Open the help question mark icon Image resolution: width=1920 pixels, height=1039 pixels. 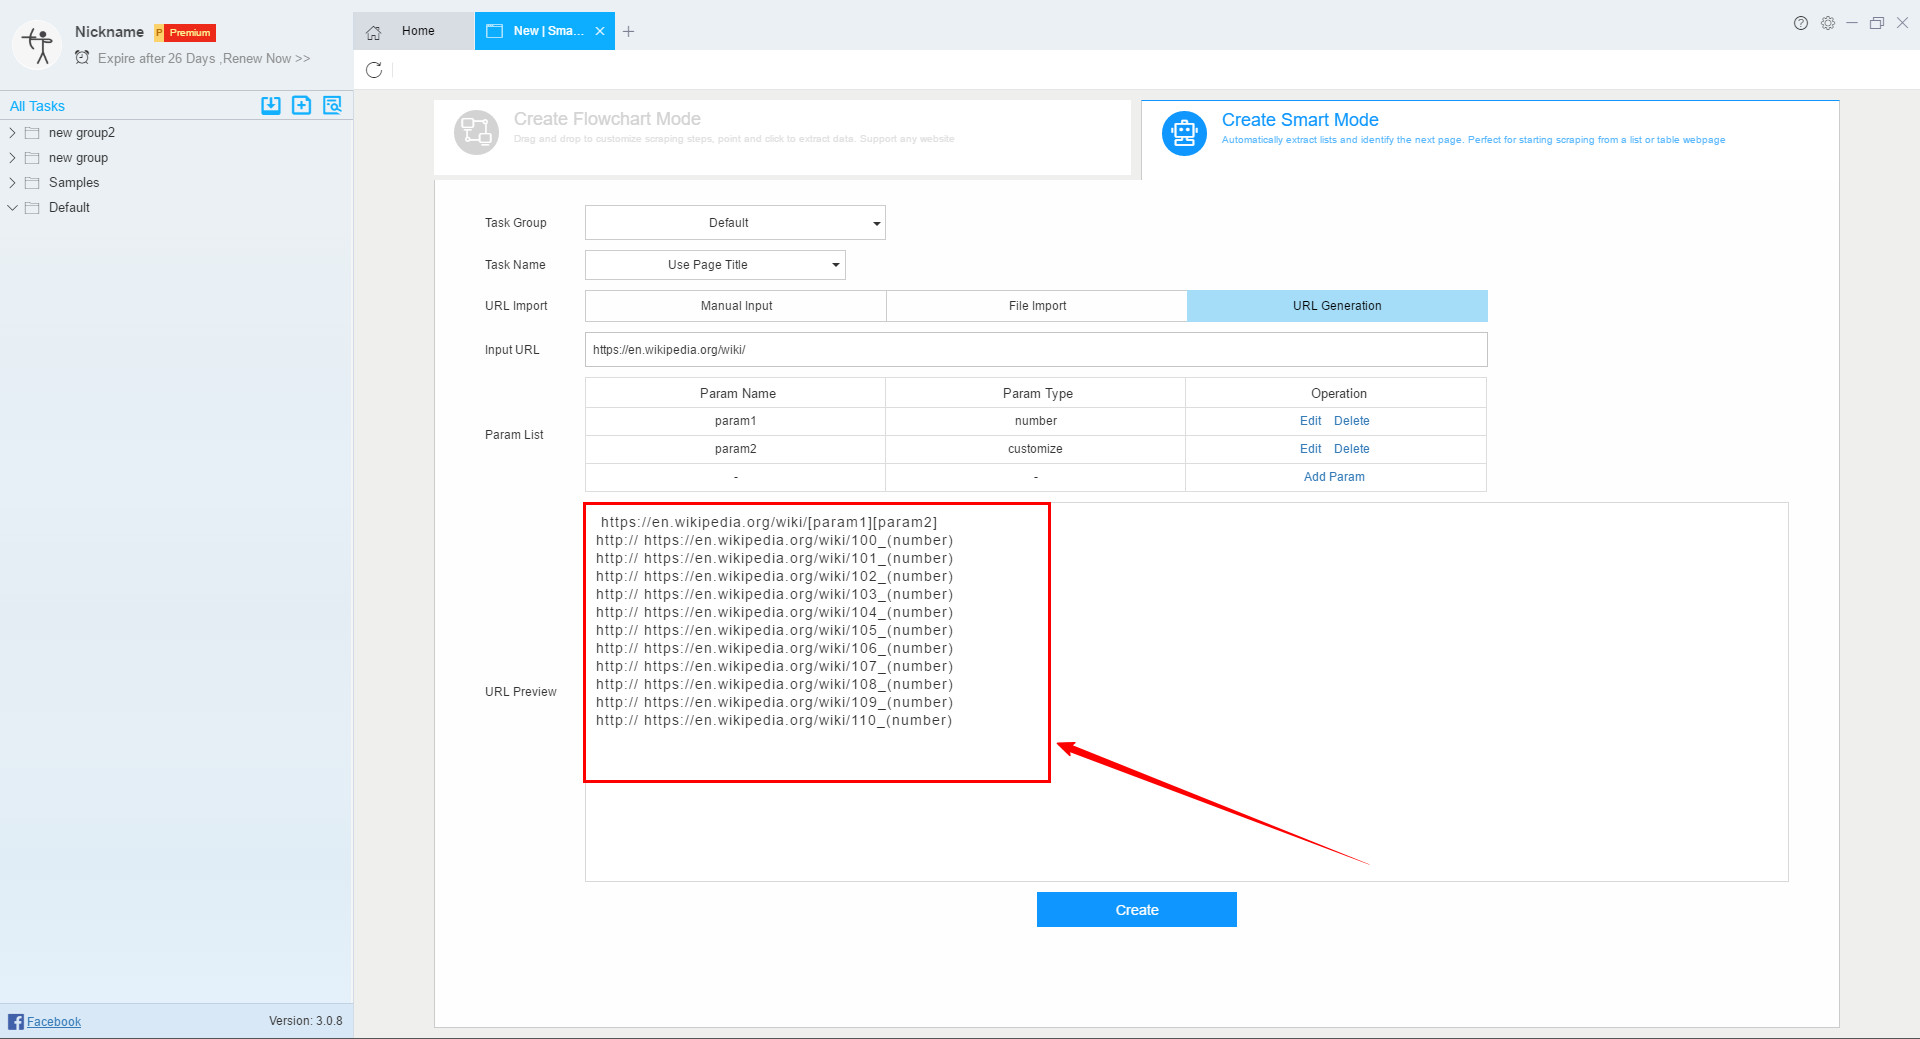coord(1800,23)
